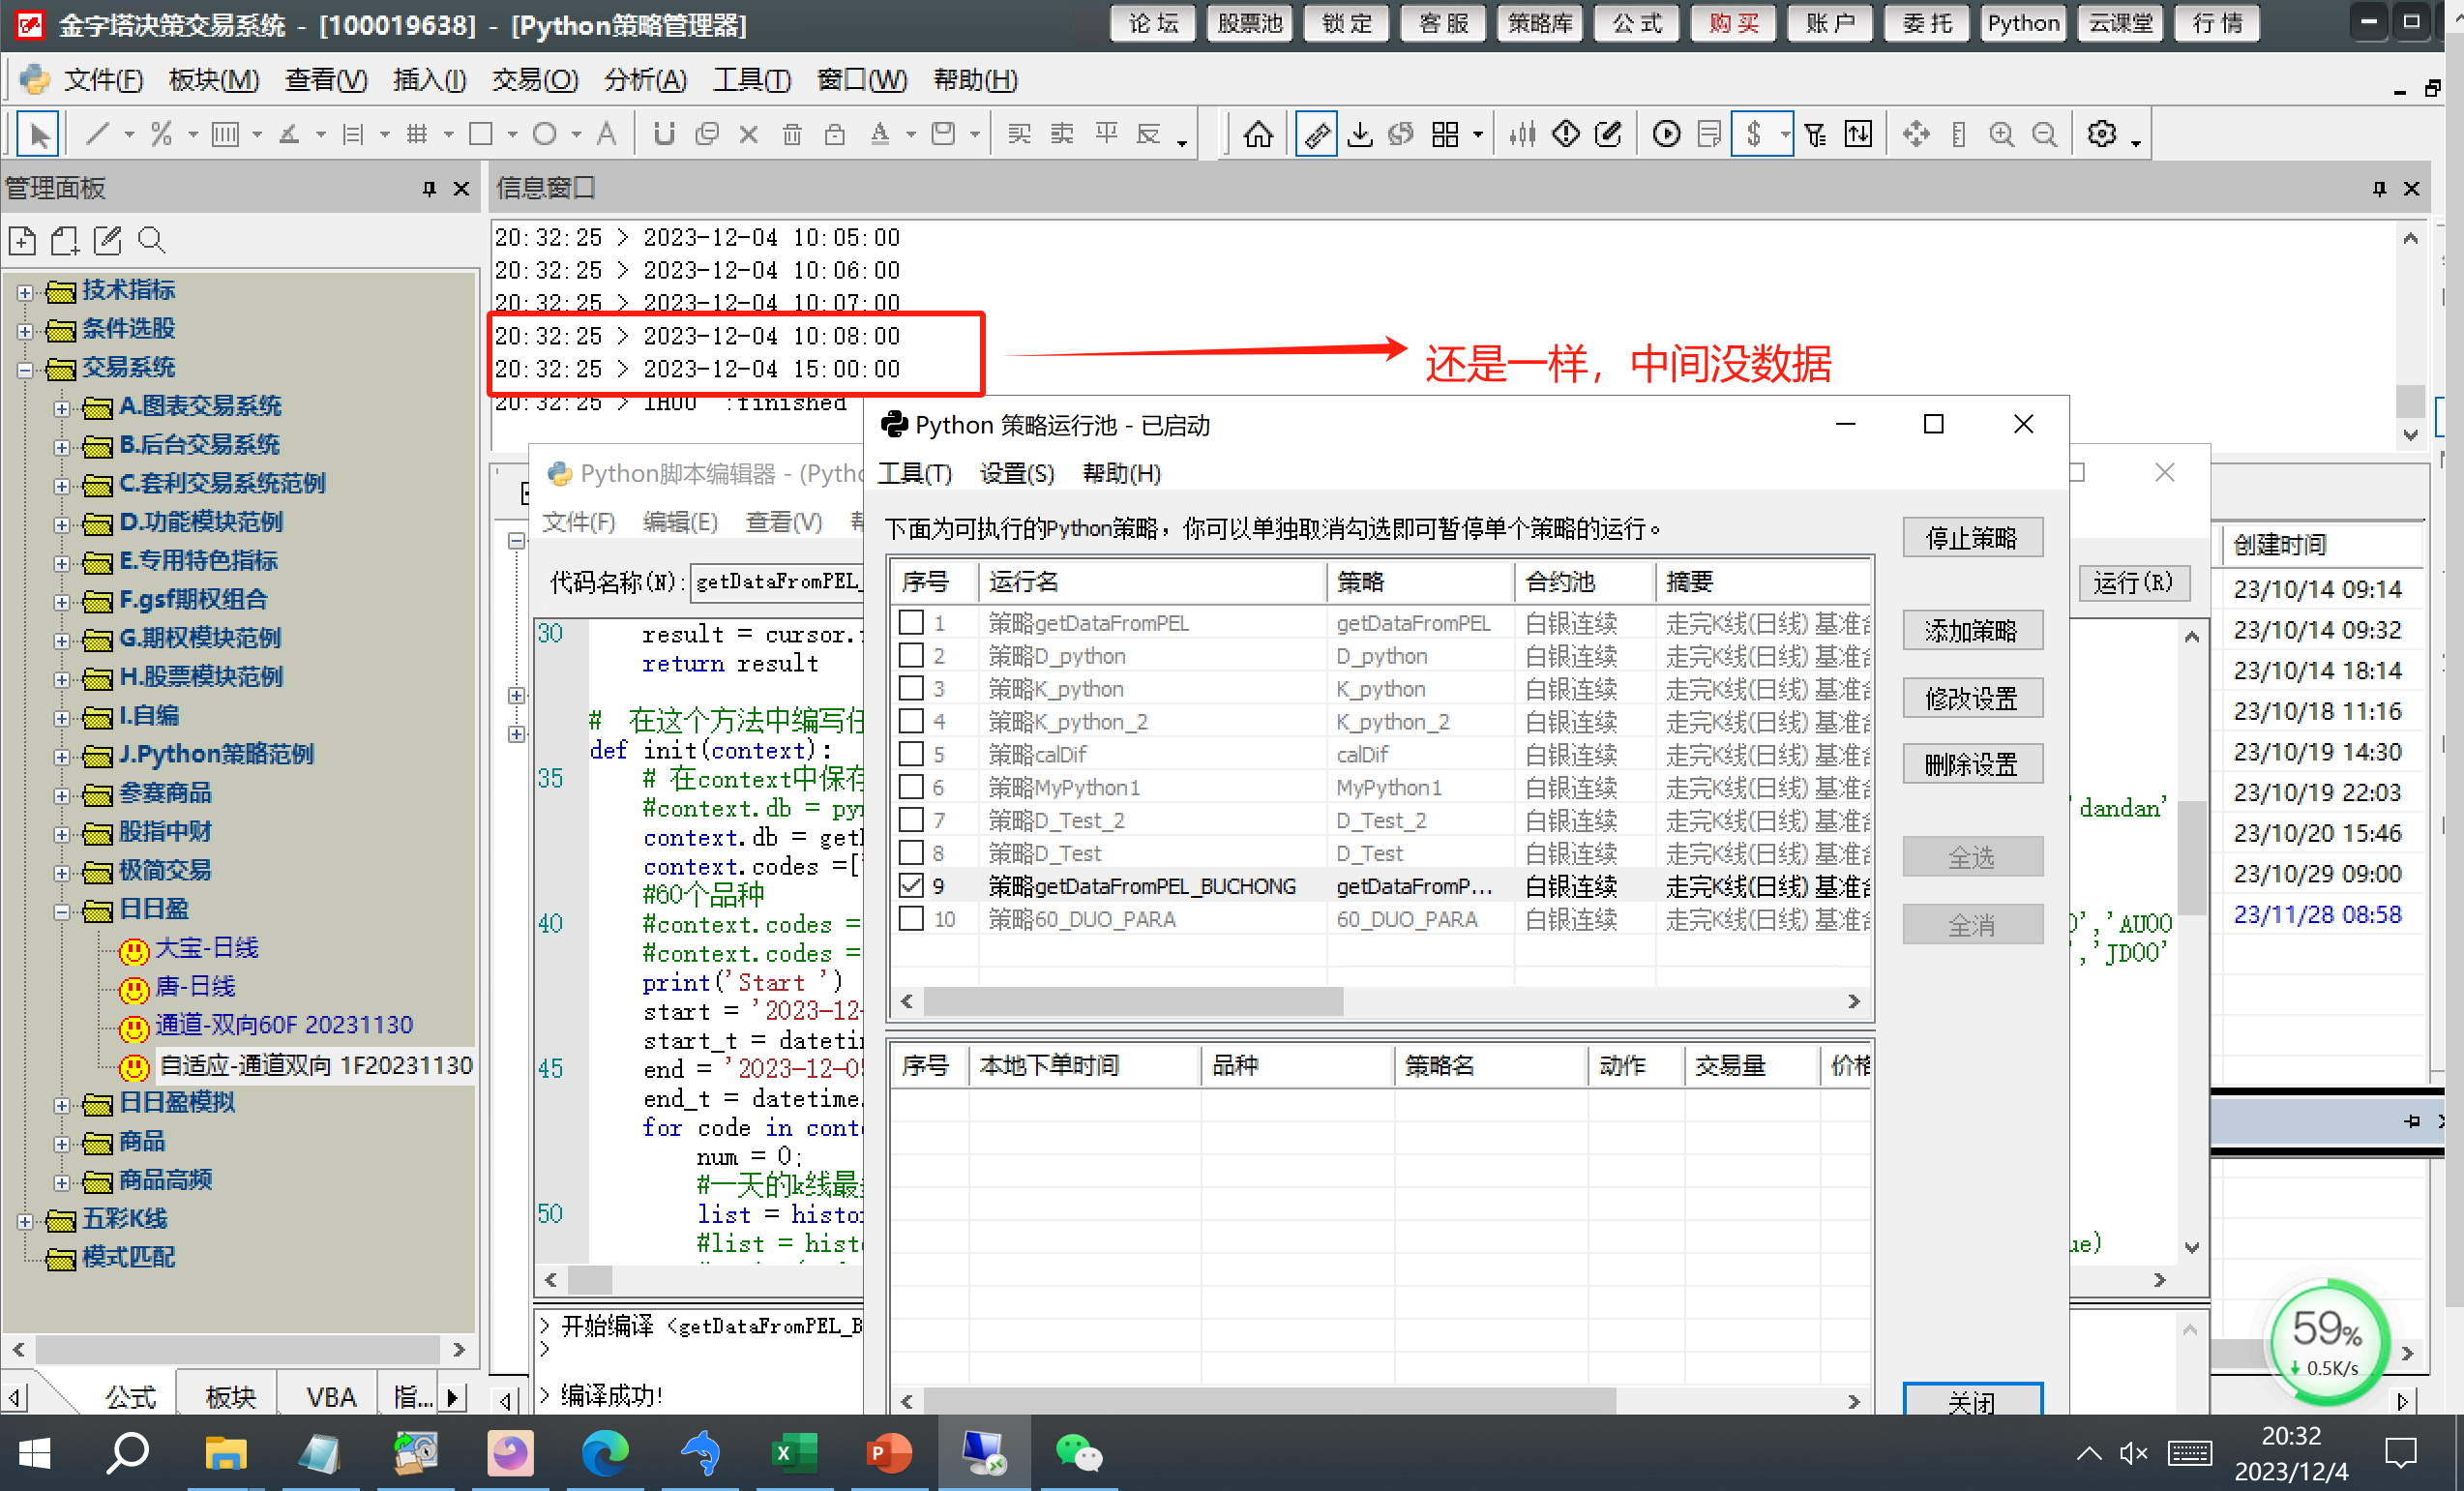Click the 停止策略 button

pyautogui.click(x=1972, y=538)
